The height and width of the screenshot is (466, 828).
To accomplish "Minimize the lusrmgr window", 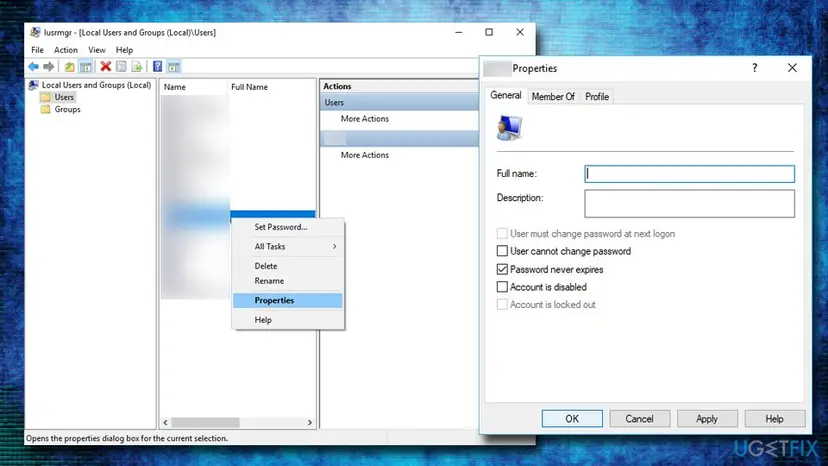I will click(x=458, y=32).
